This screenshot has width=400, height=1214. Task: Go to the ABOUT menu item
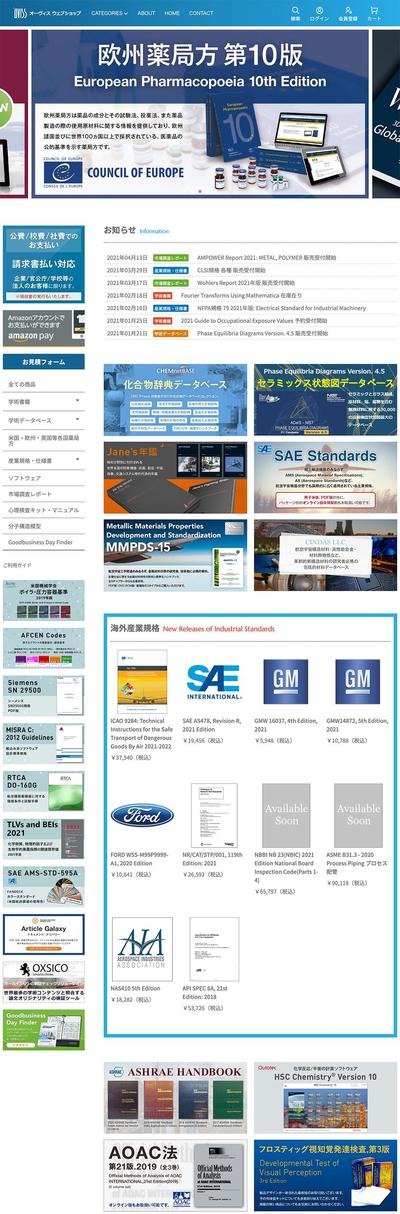146,14
